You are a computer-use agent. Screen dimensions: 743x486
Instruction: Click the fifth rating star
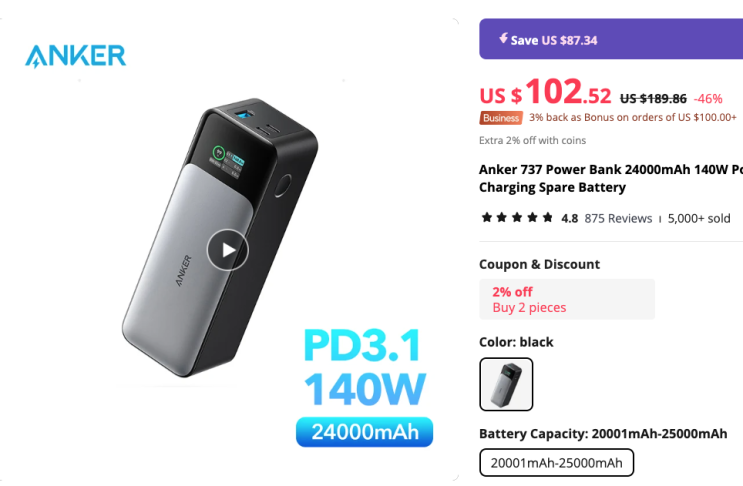point(548,217)
